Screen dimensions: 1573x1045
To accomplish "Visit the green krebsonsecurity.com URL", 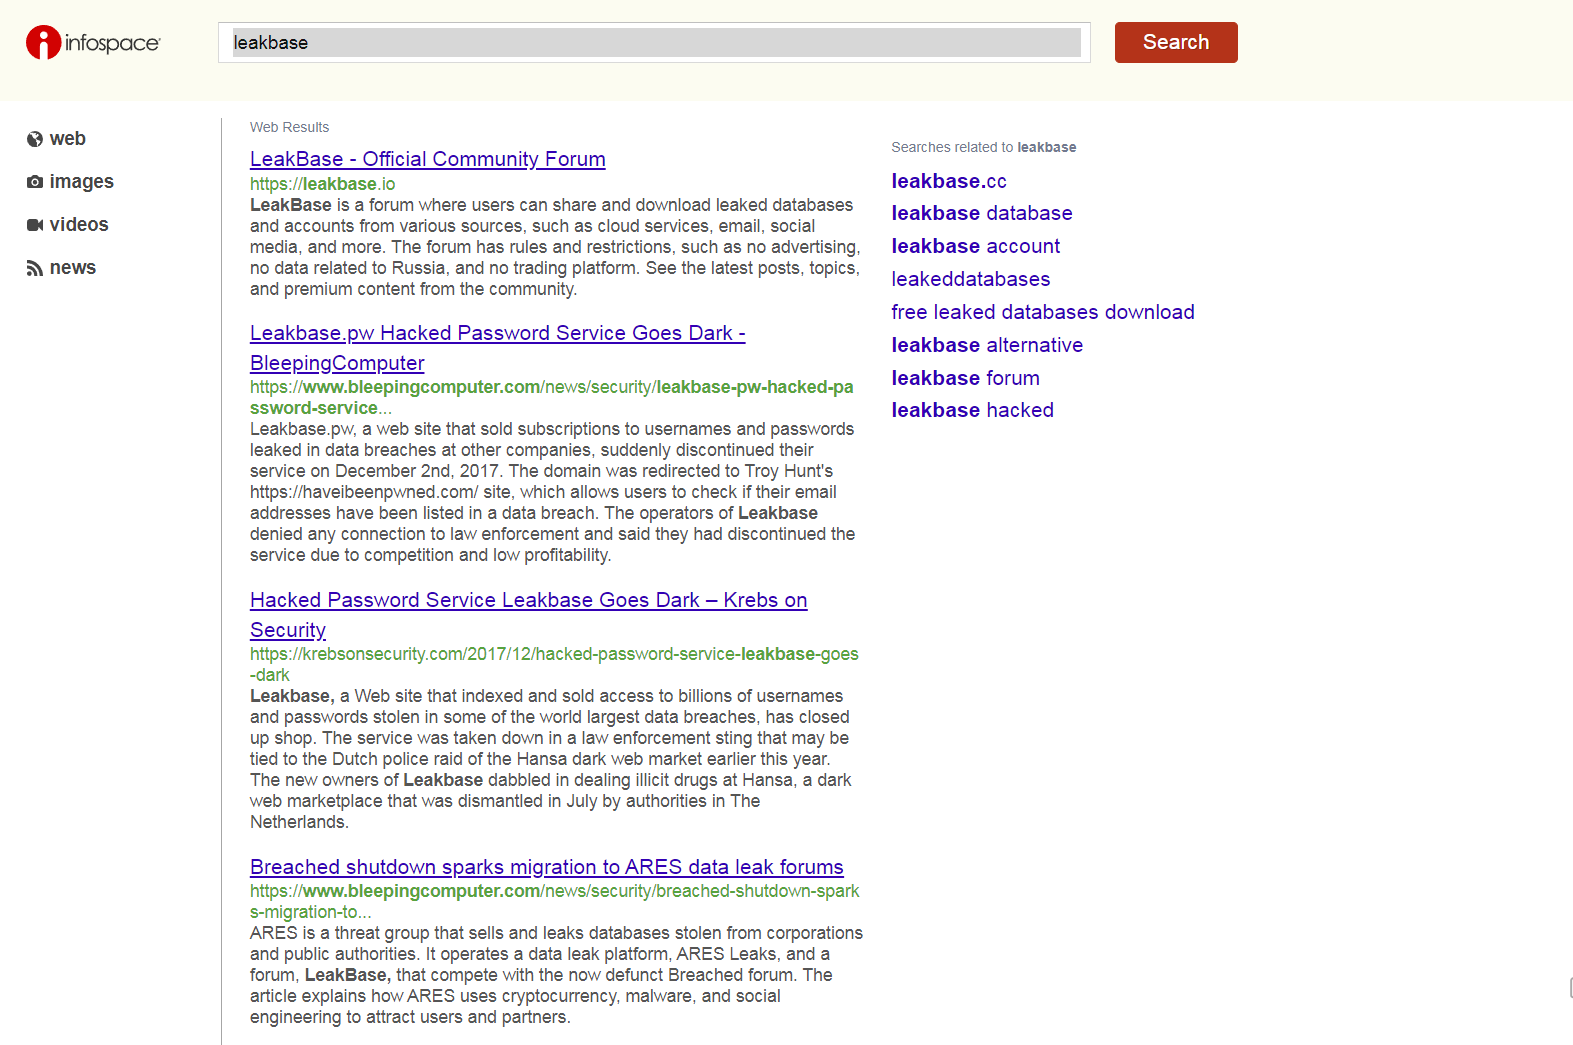I will click(x=553, y=654).
